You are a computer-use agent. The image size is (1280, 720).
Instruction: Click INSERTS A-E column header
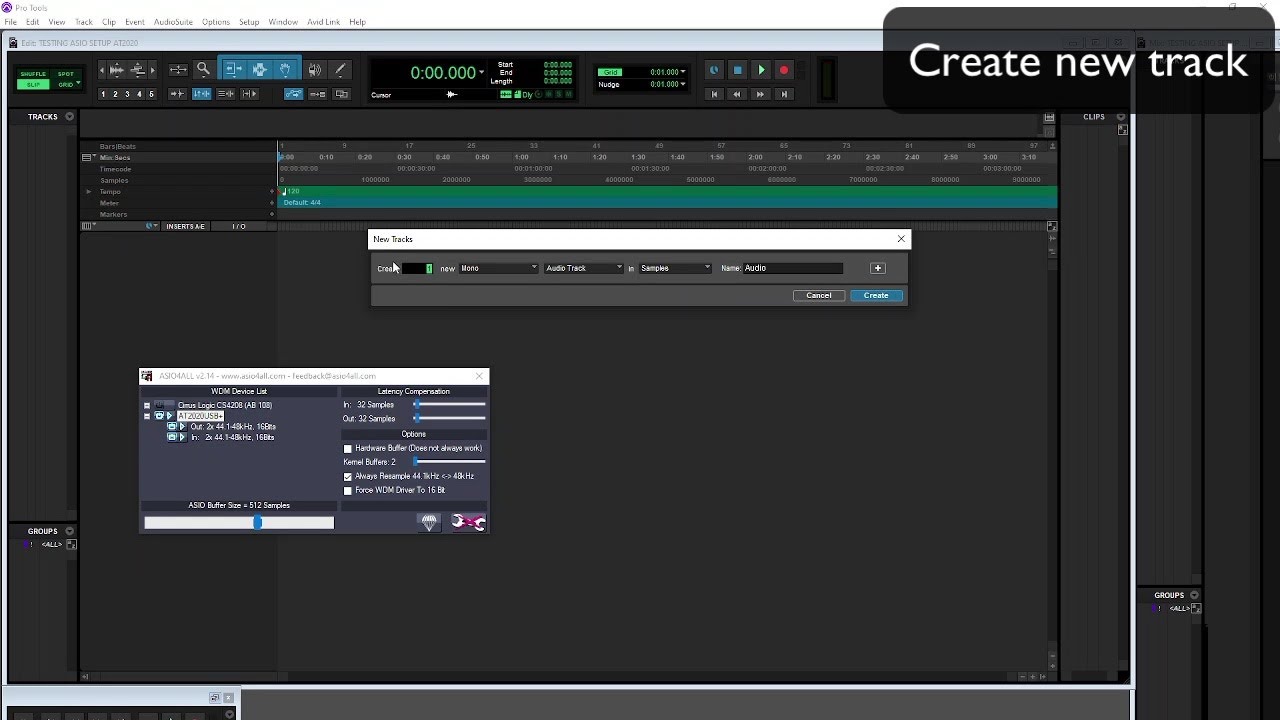click(185, 227)
